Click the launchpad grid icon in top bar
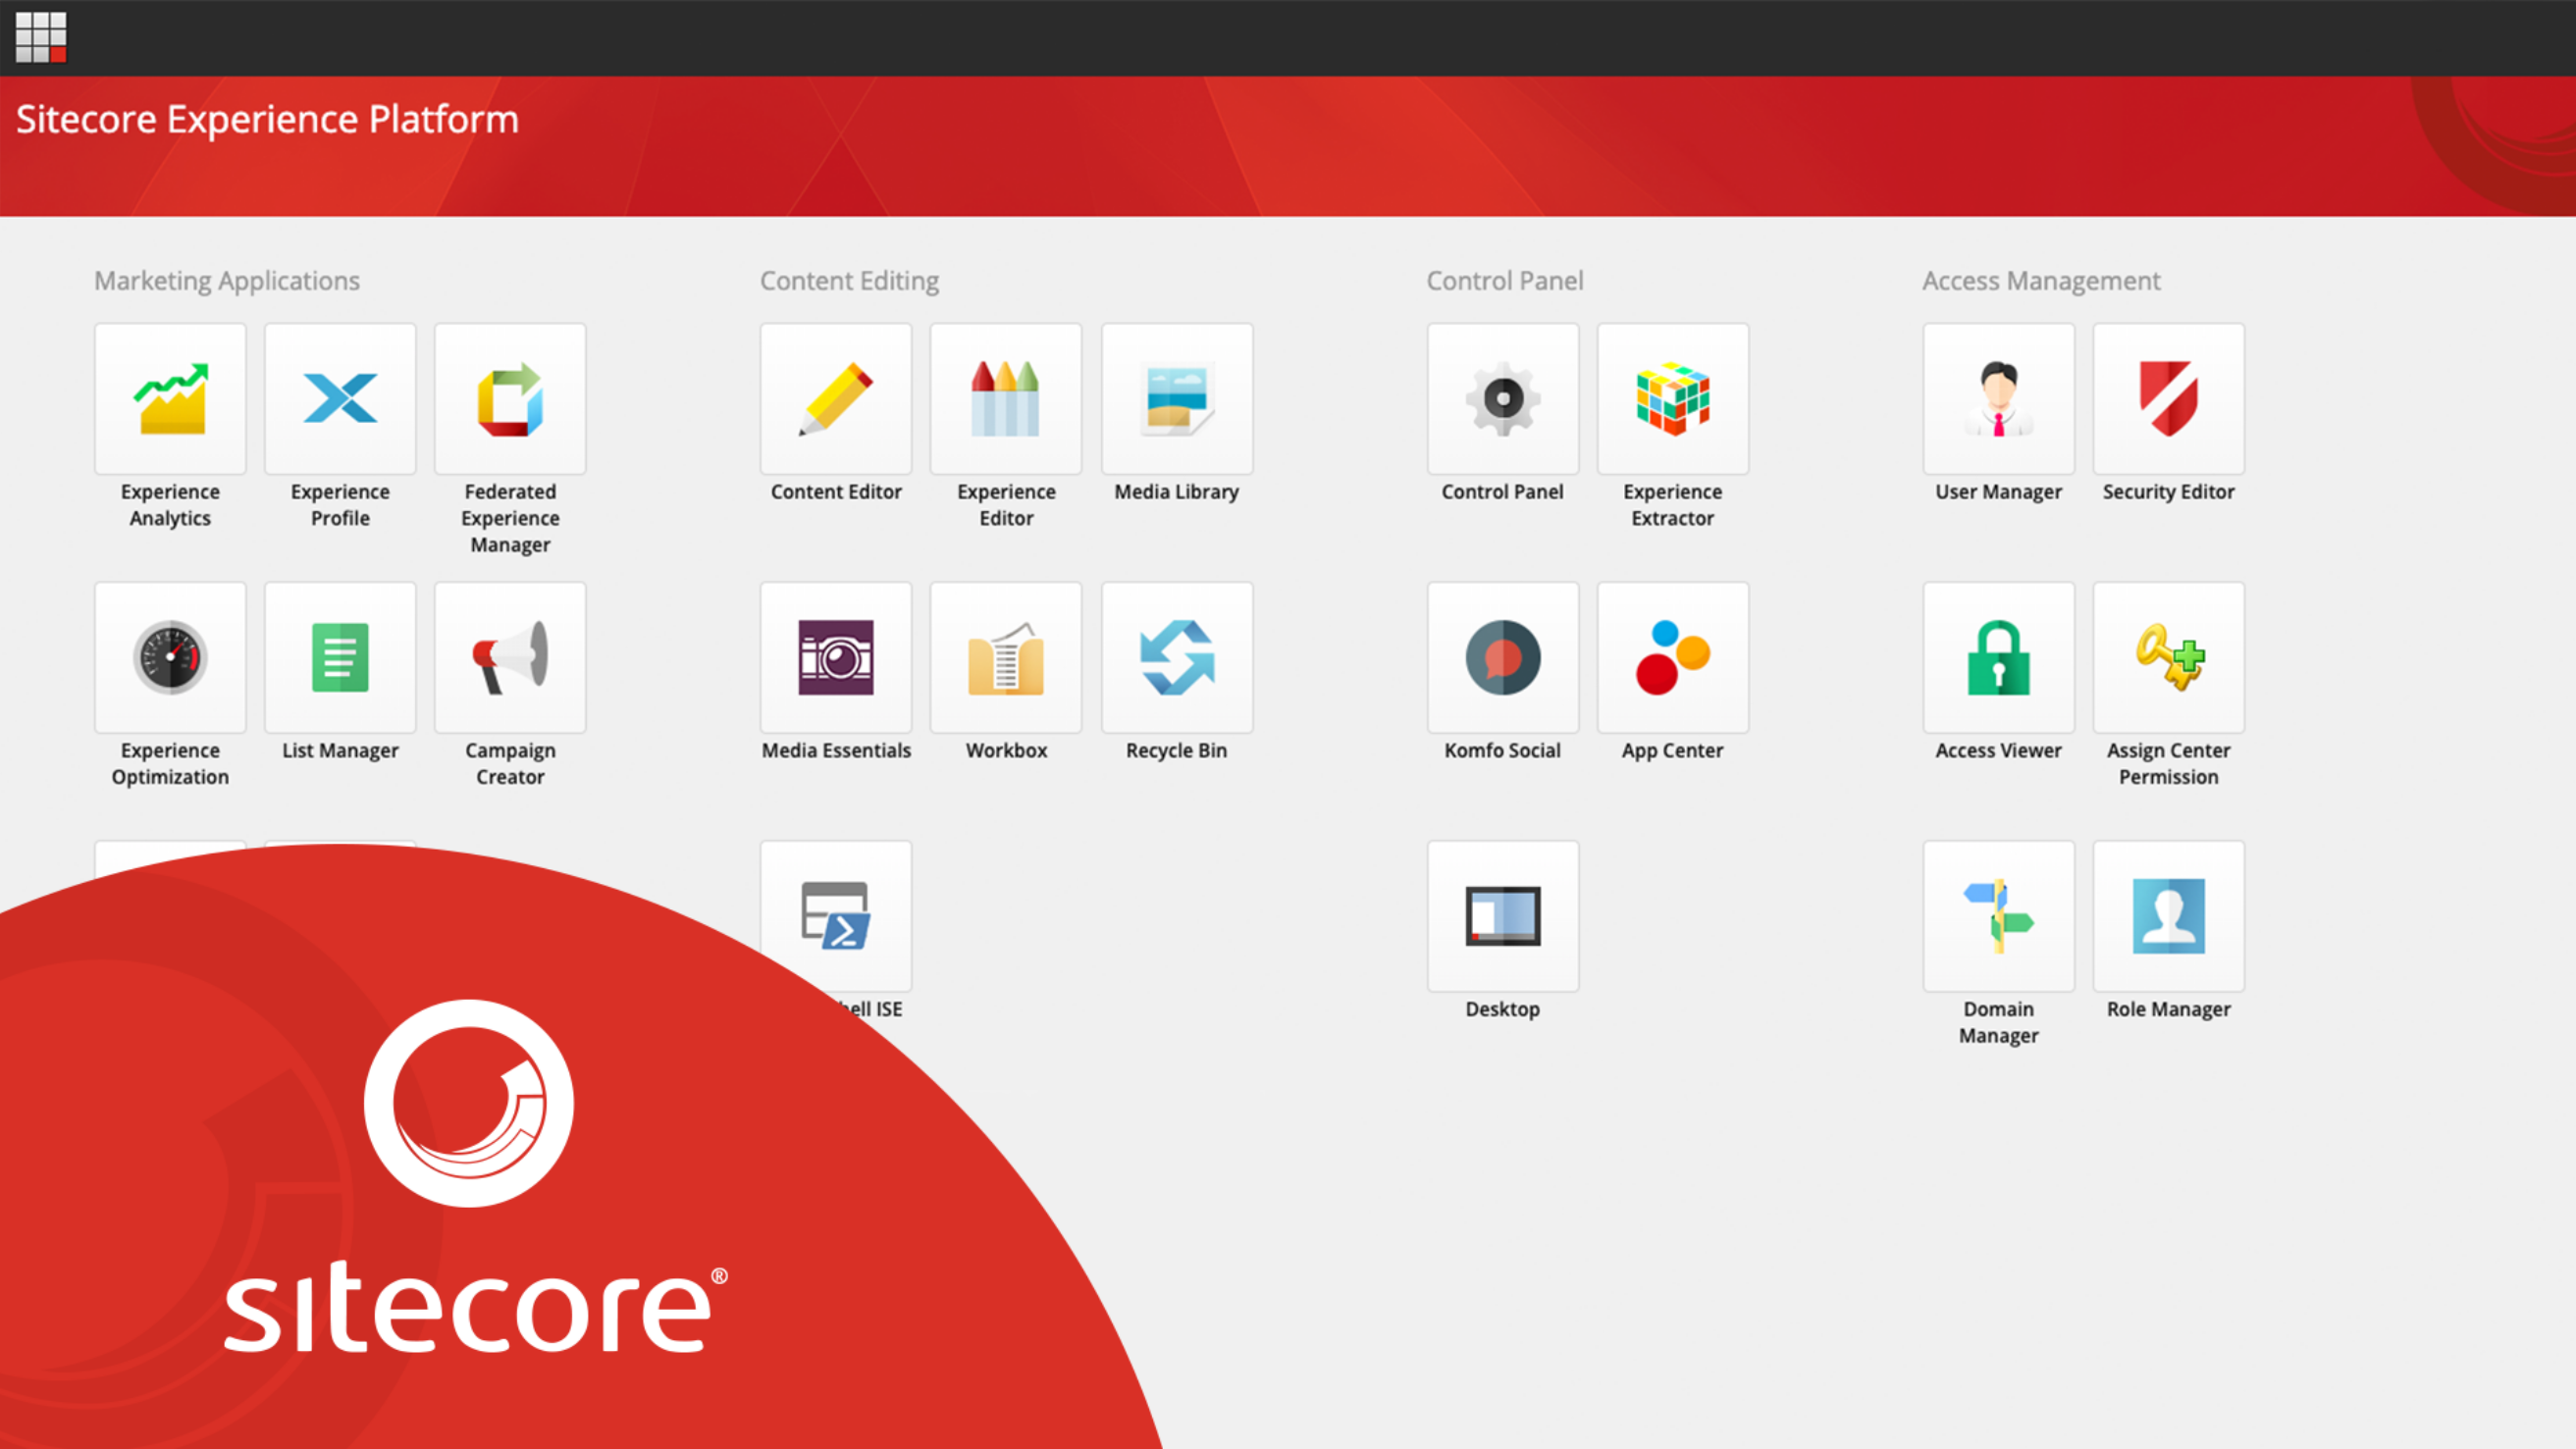The image size is (2576, 1449). click(x=41, y=37)
